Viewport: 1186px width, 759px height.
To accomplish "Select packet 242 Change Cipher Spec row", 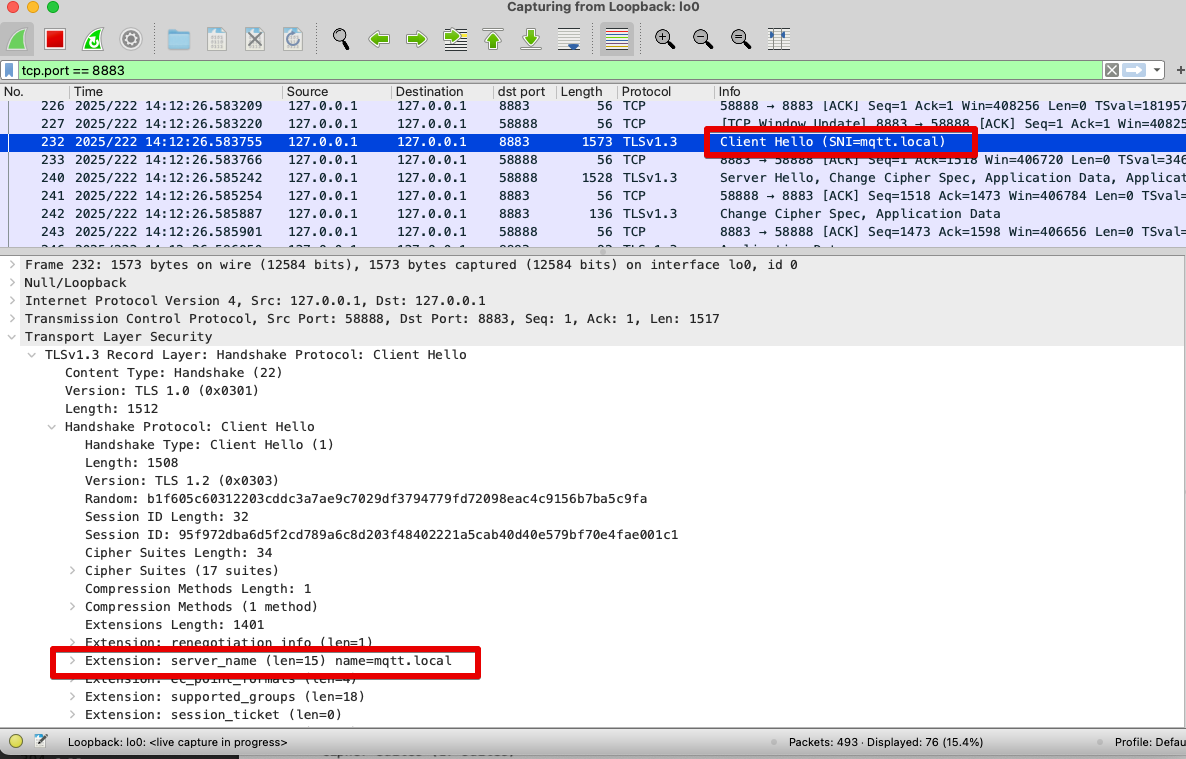I will pyautogui.click(x=593, y=214).
